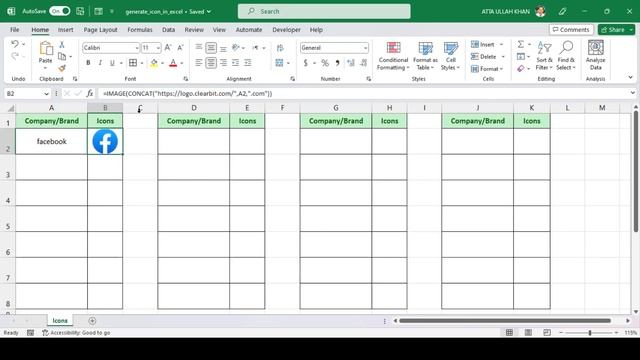This screenshot has width=640, height=360.
Task: Open the file name Saved dropdown
Action: (x=209, y=11)
